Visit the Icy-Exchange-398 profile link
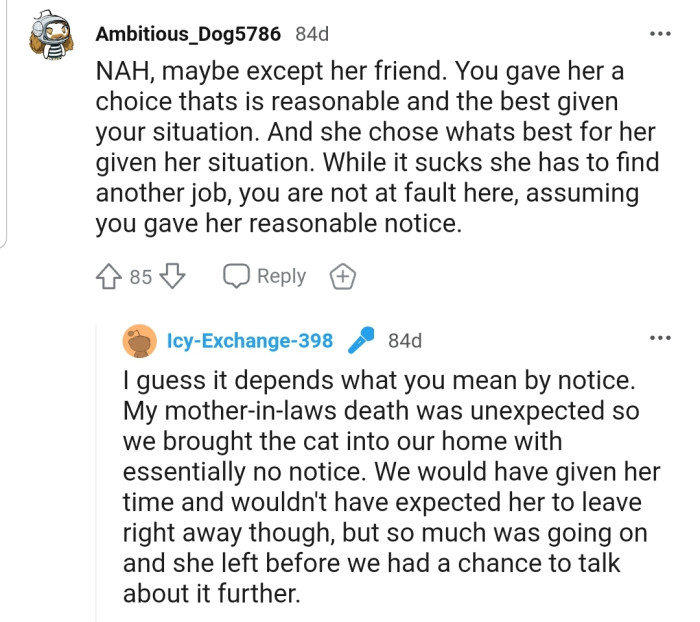The image size is (700, 622). pyautogui.click(x=250, y=341)
